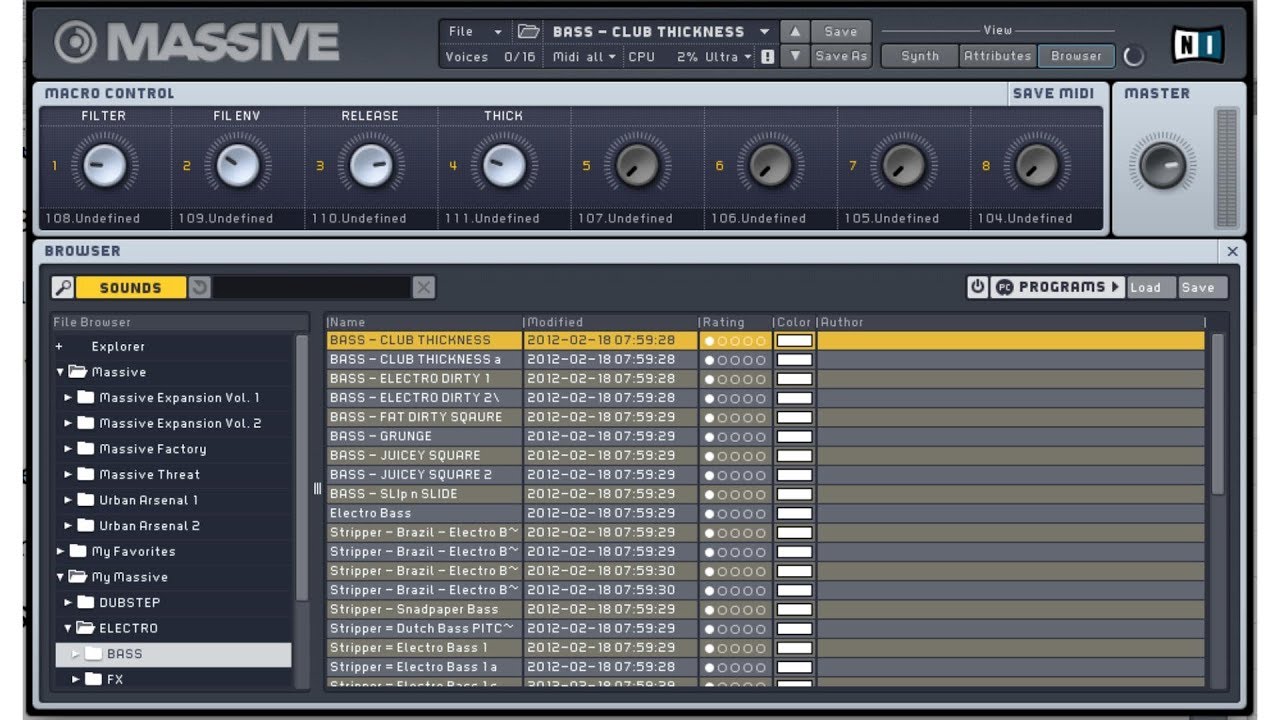
Task: Select next preset with down arrow
Action: tap(794, 57)
